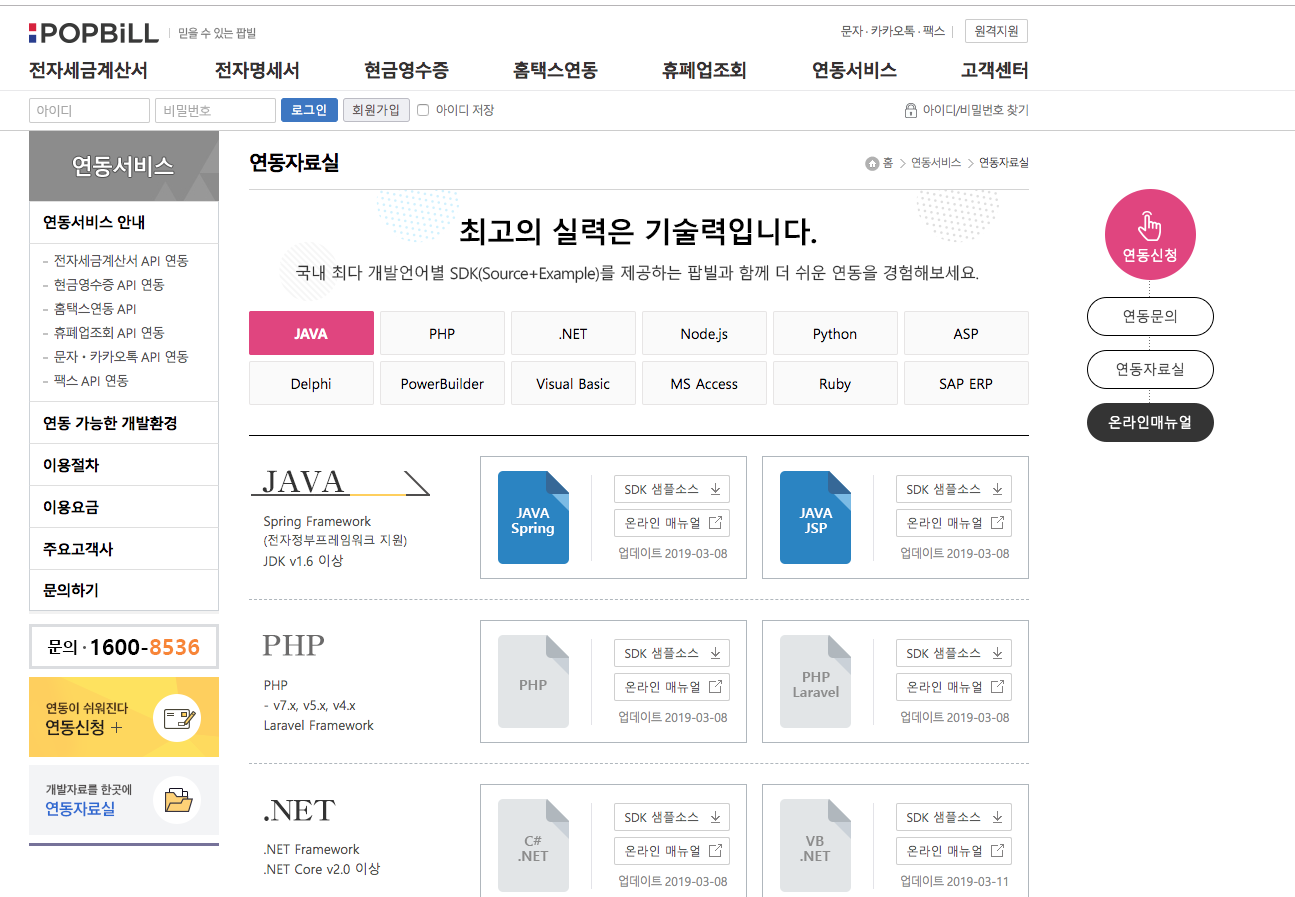This screenshot has height=897, width=1295.
Task: Open 연동 가능한 개발환경 sidebar item
Action: pos(124,423)
